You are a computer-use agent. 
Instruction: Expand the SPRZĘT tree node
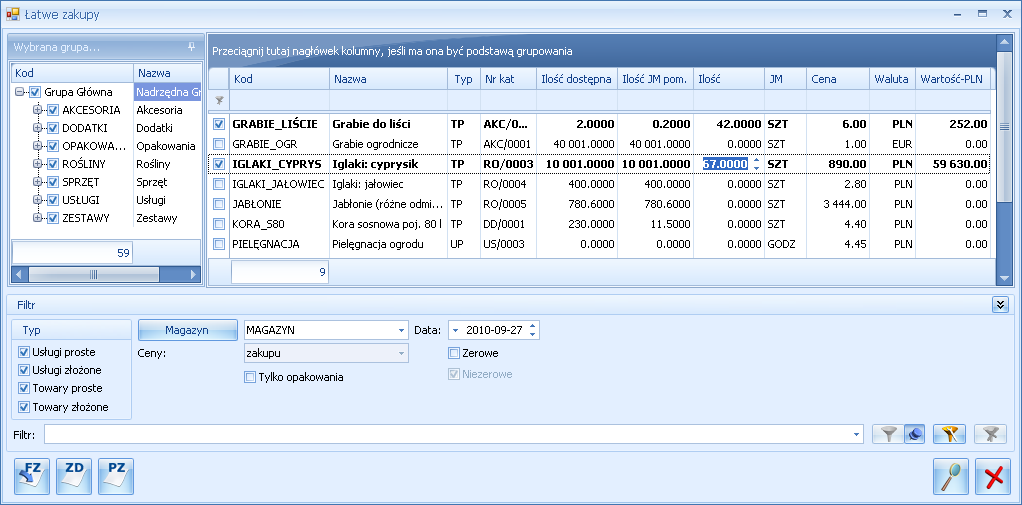[37, 182]
